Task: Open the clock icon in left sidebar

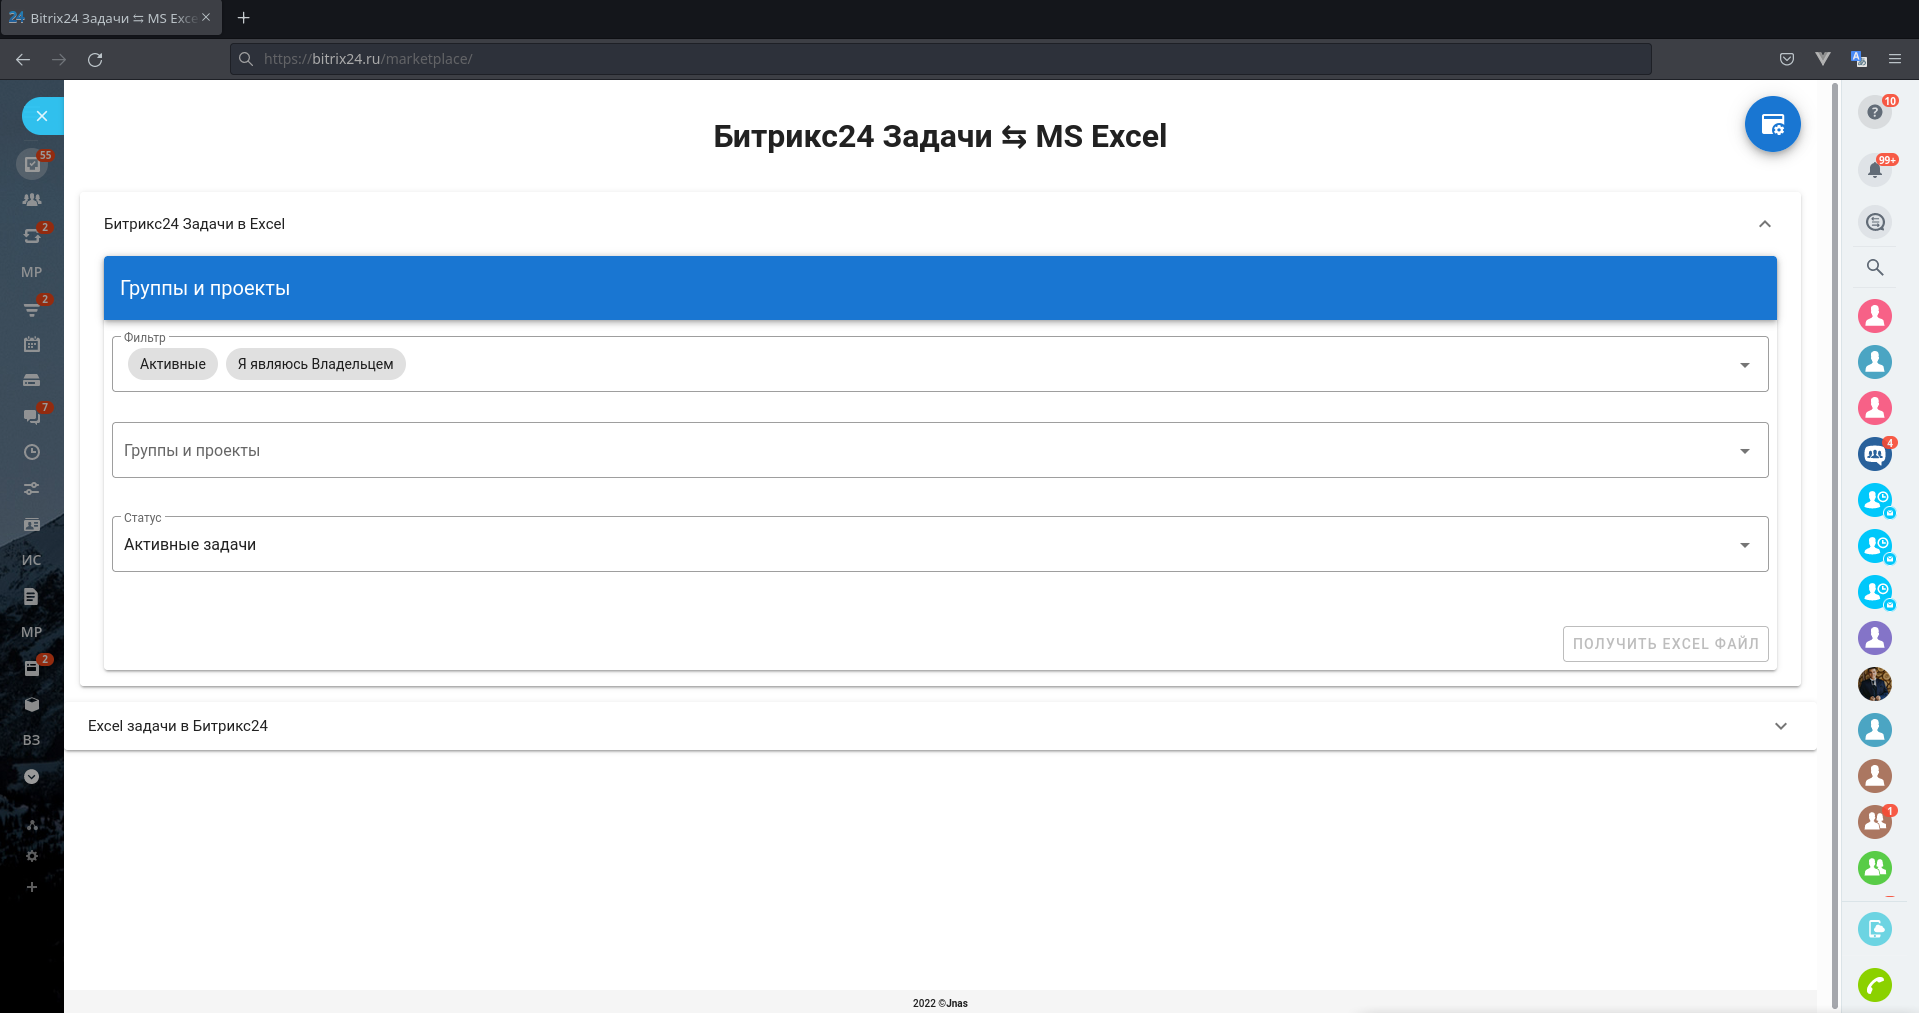Action: 32,452
